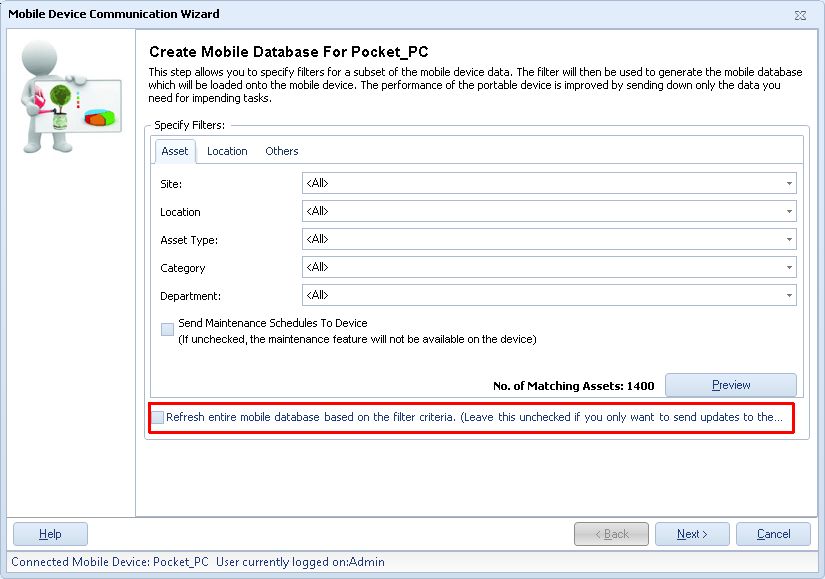
Task: Click the presenter illustration graphic
Action: click(x=70, y=95)
